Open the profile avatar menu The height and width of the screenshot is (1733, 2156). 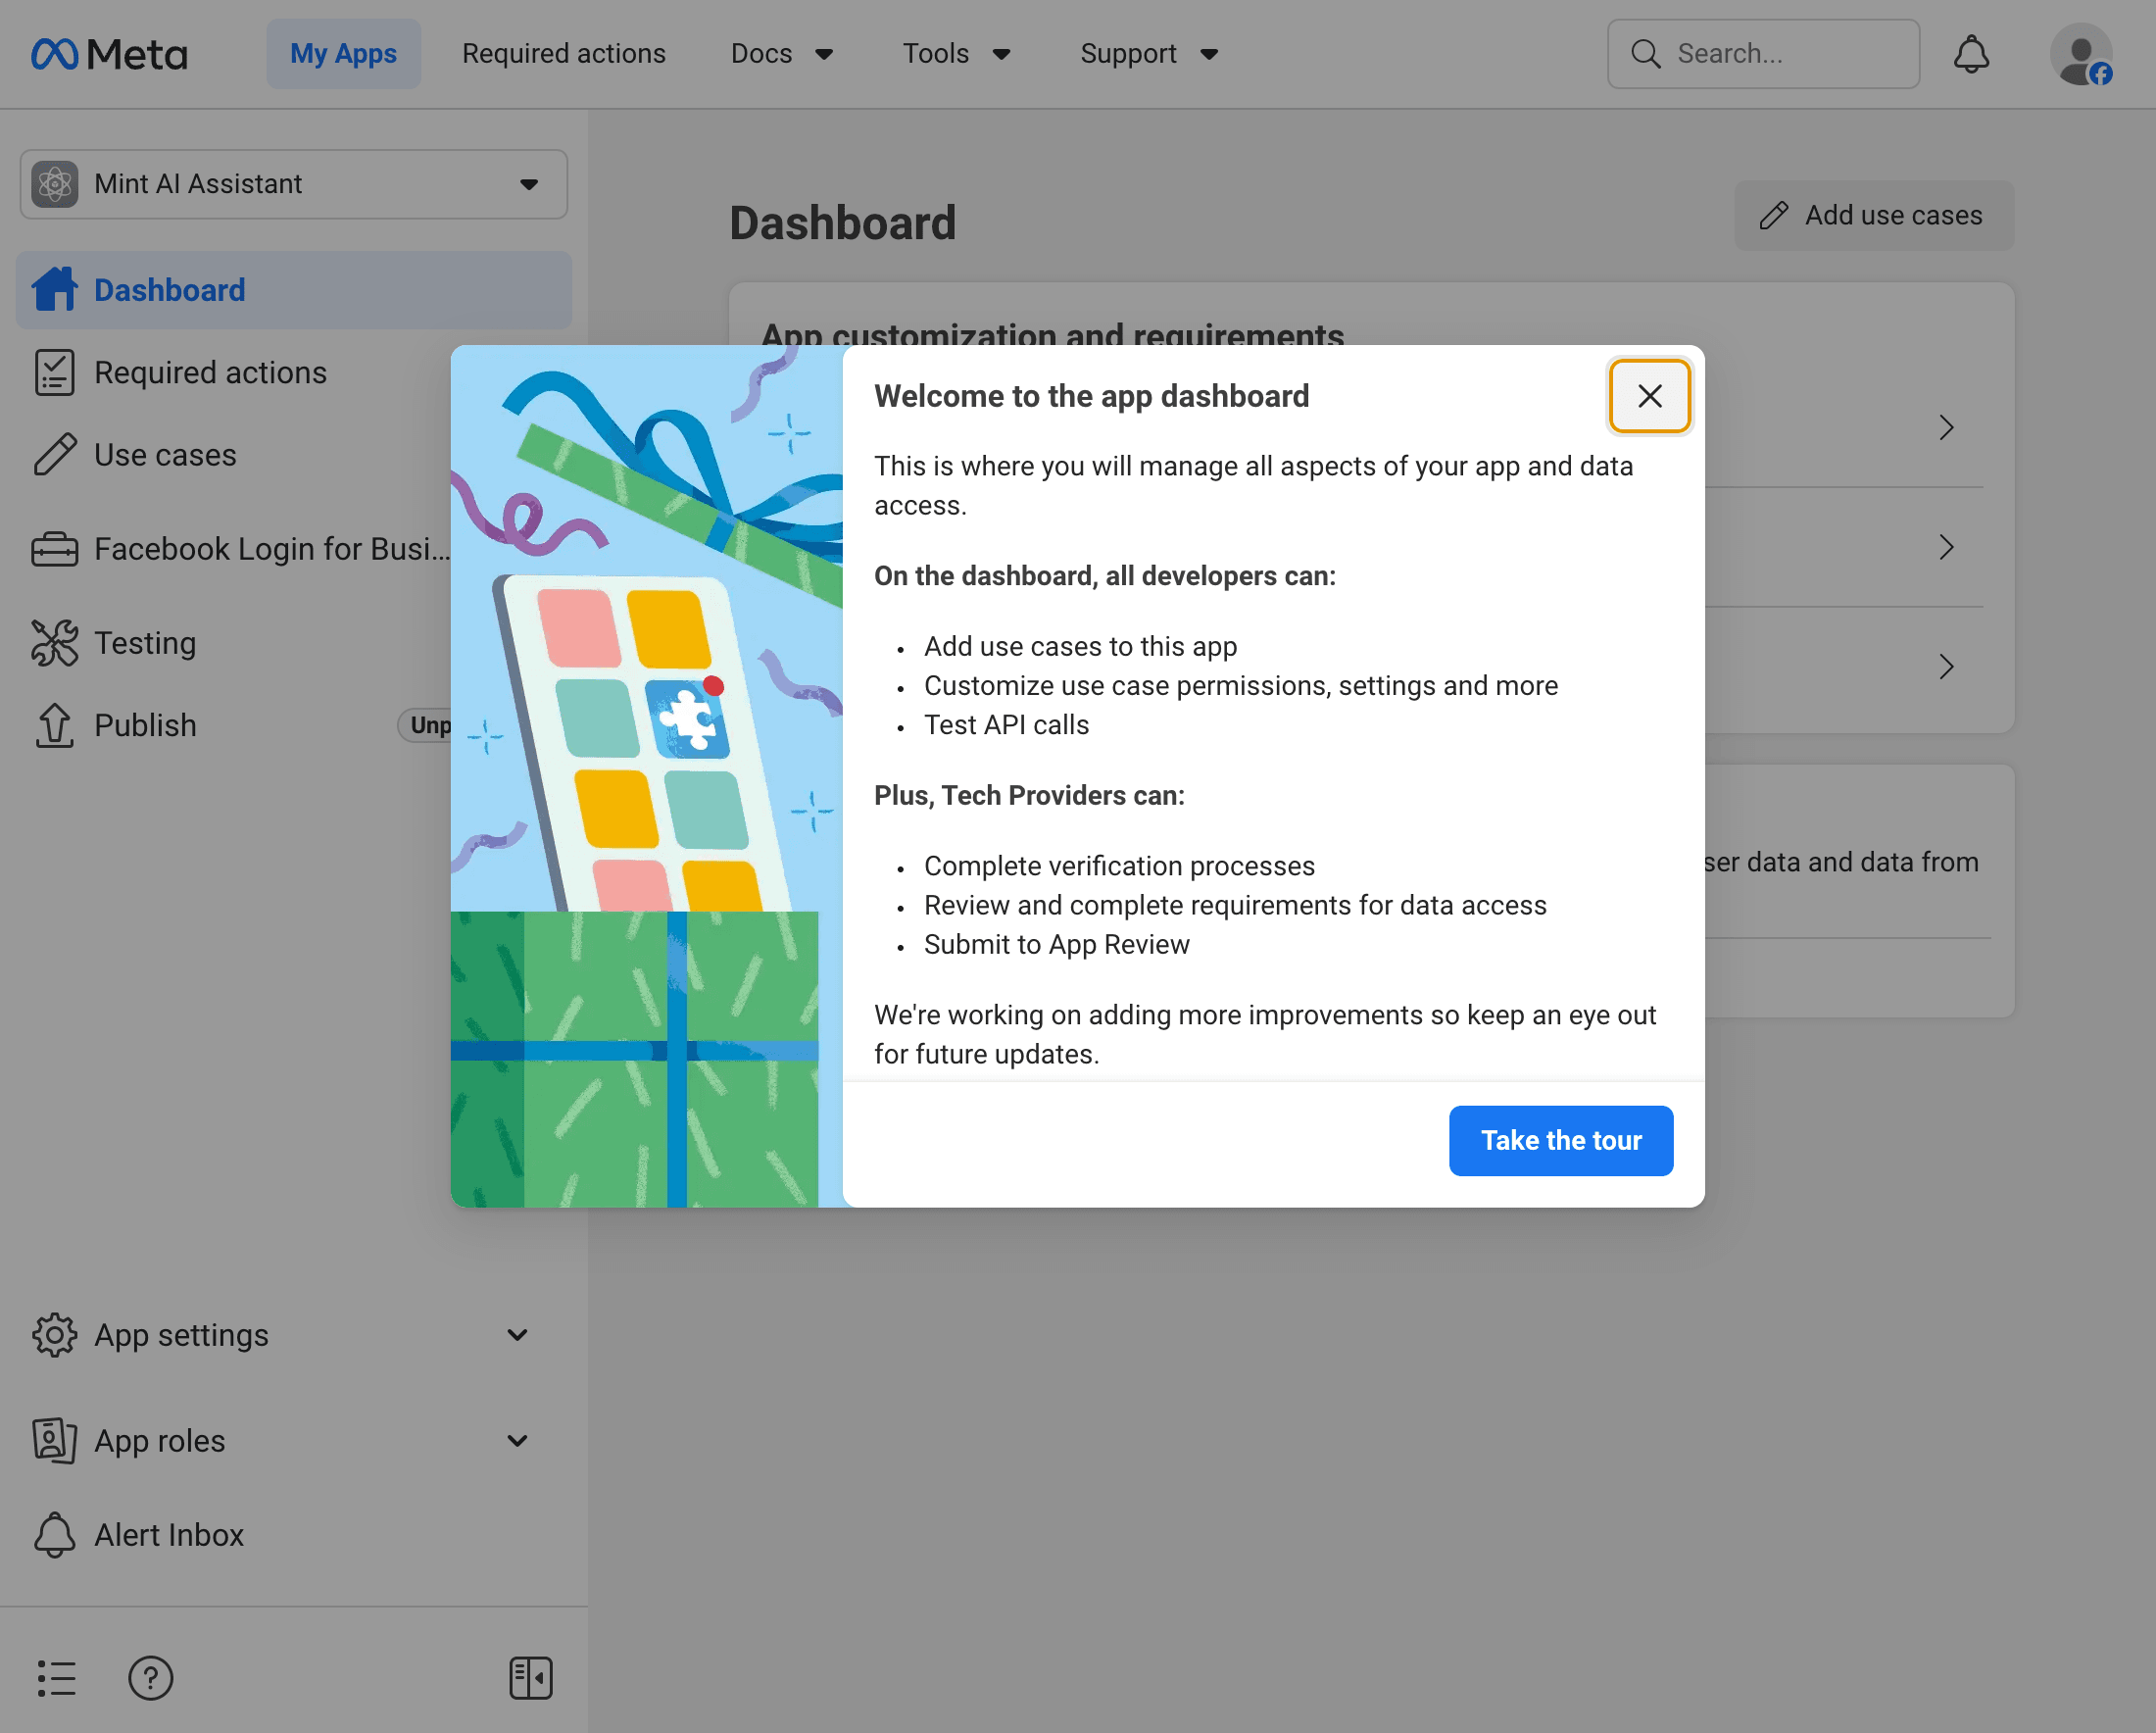[2081, 54]
